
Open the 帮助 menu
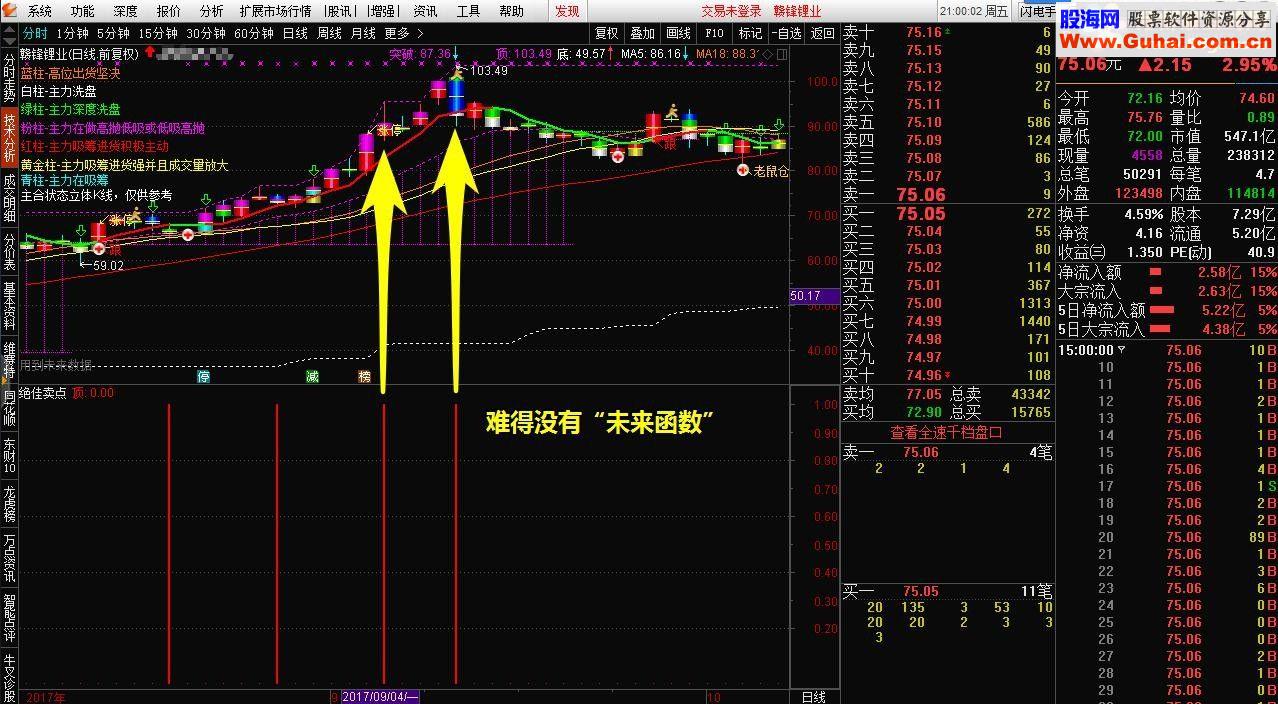511,11
